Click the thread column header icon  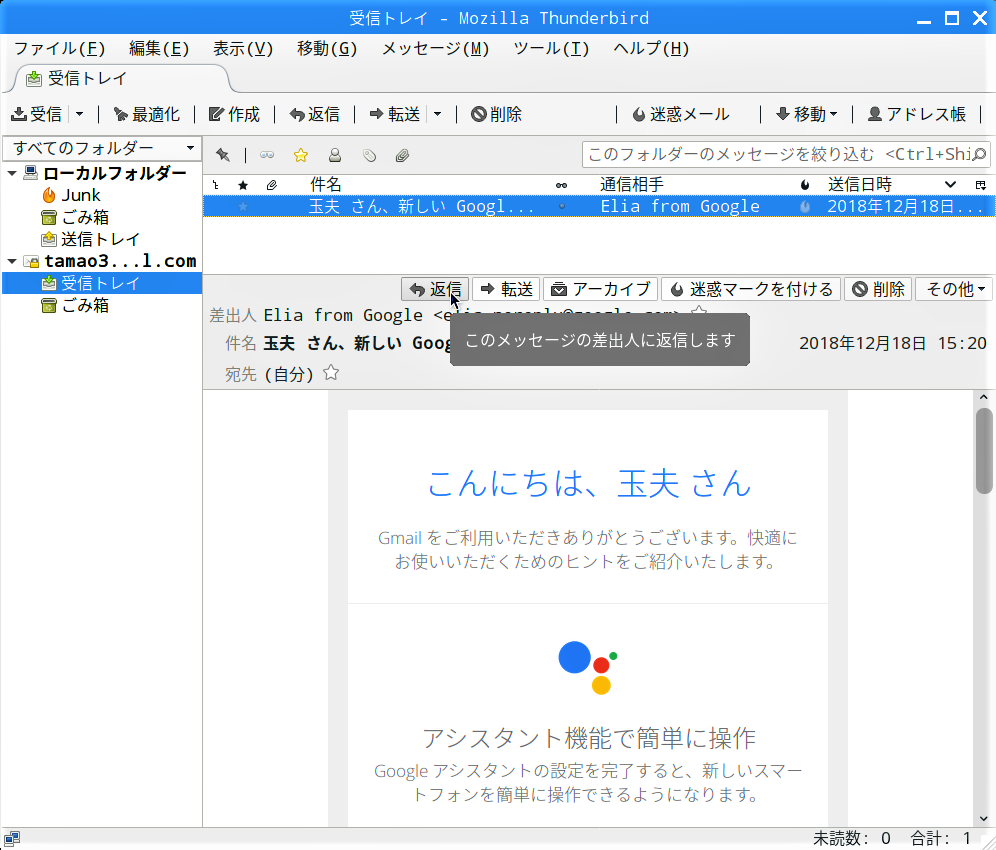tap(216, 185)
